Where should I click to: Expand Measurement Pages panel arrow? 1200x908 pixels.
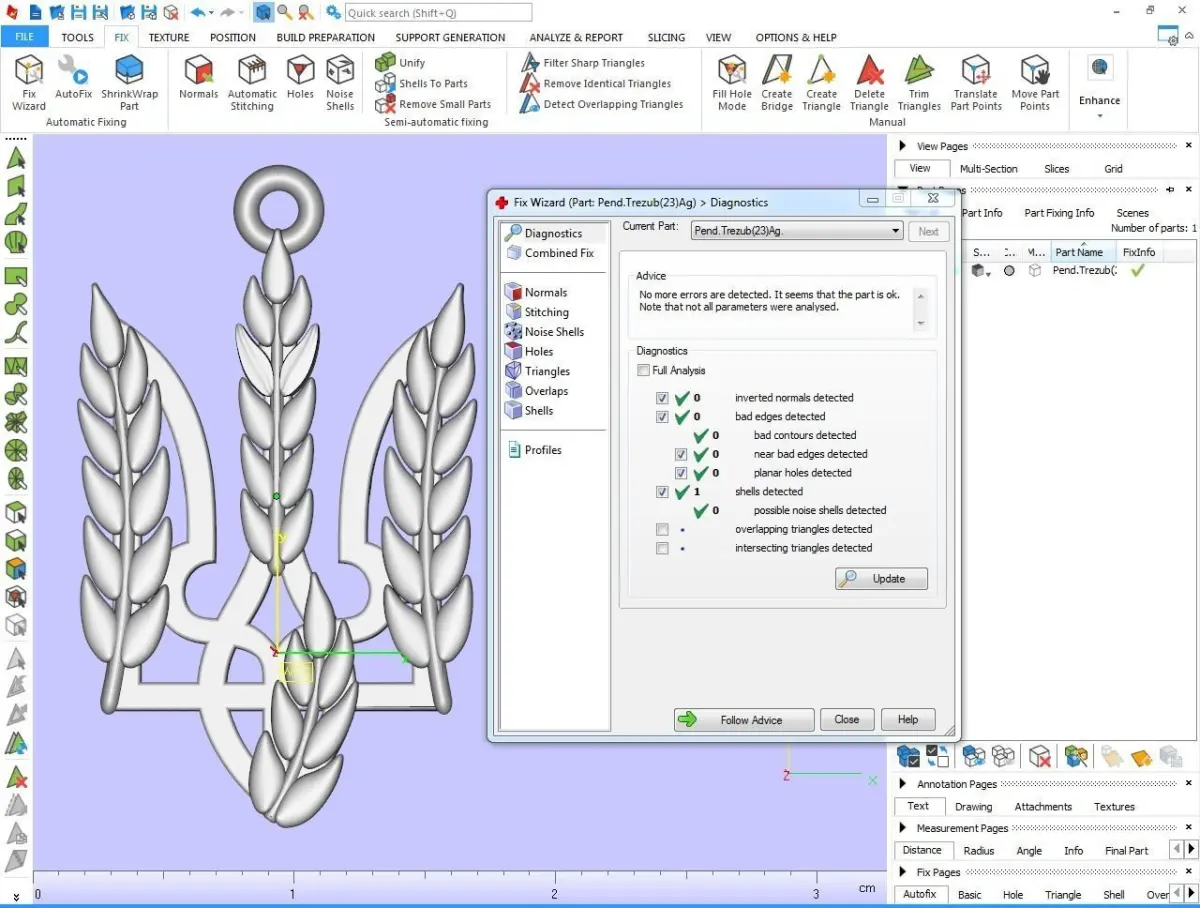(902, 828)
